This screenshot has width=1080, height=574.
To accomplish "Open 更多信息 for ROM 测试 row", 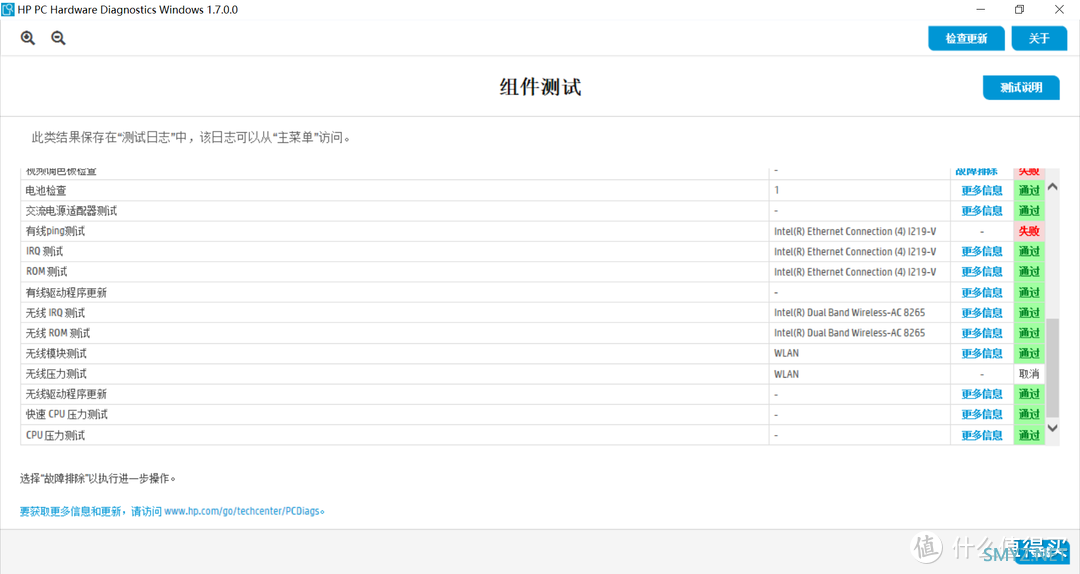I will click(x=982, y=271).
